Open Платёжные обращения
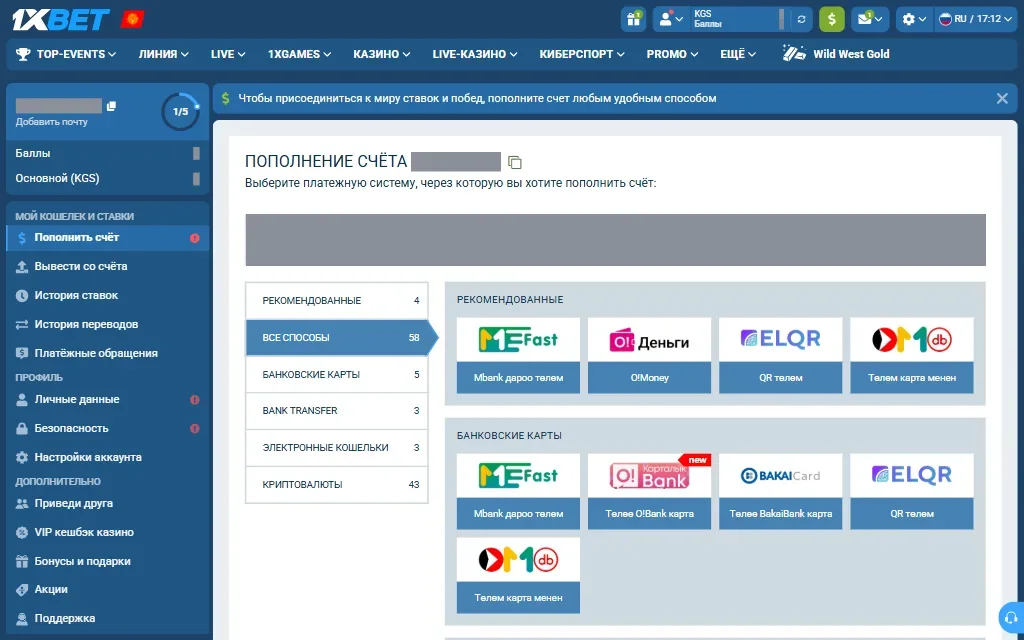Screen dimensions: 1024x640 click(x=108, y=353)
